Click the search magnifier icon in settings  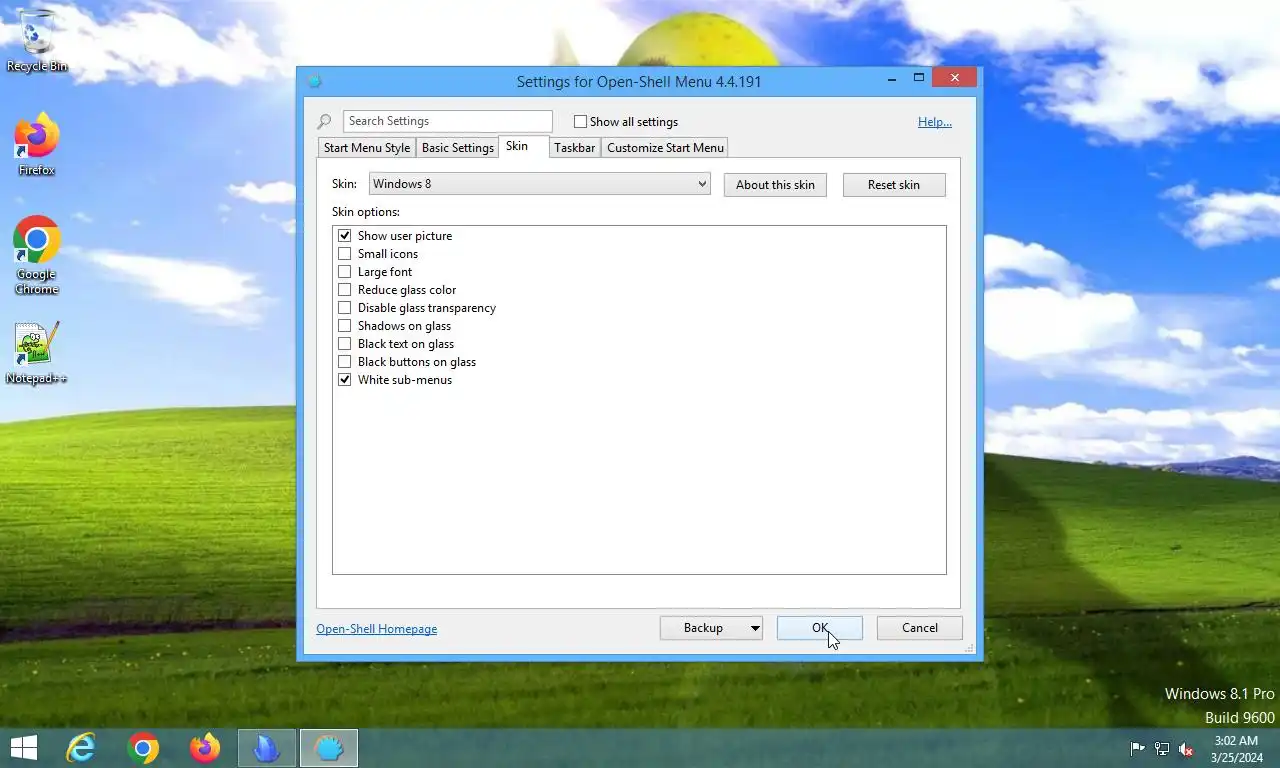(324, 122)
